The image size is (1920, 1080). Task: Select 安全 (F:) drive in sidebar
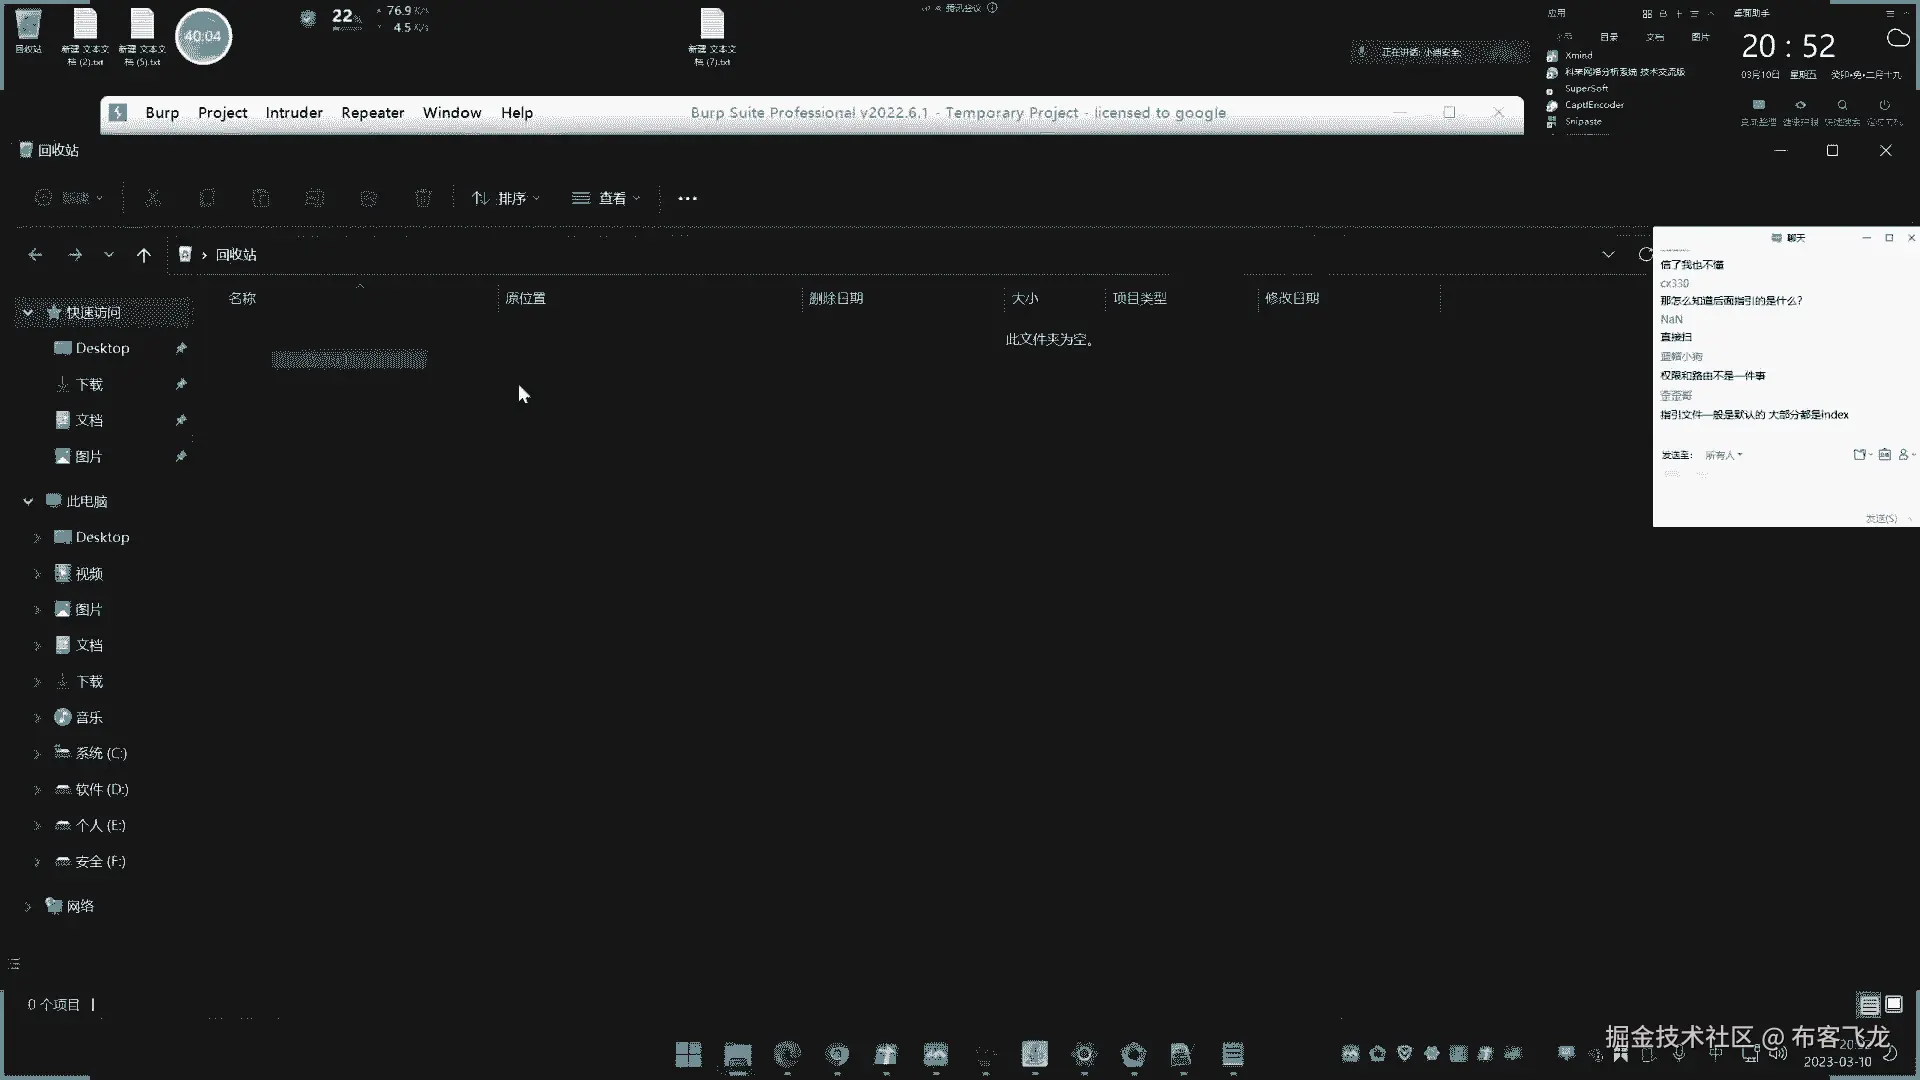coord(100,861)
